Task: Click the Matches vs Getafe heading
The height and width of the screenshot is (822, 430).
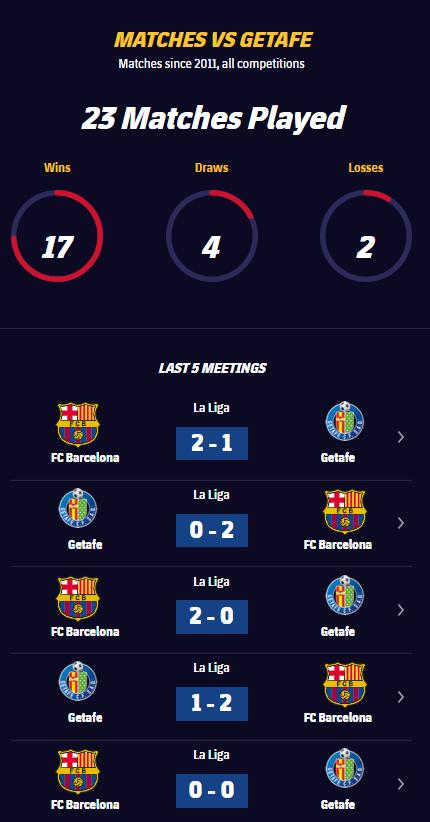Action: [x=213, y=39]
